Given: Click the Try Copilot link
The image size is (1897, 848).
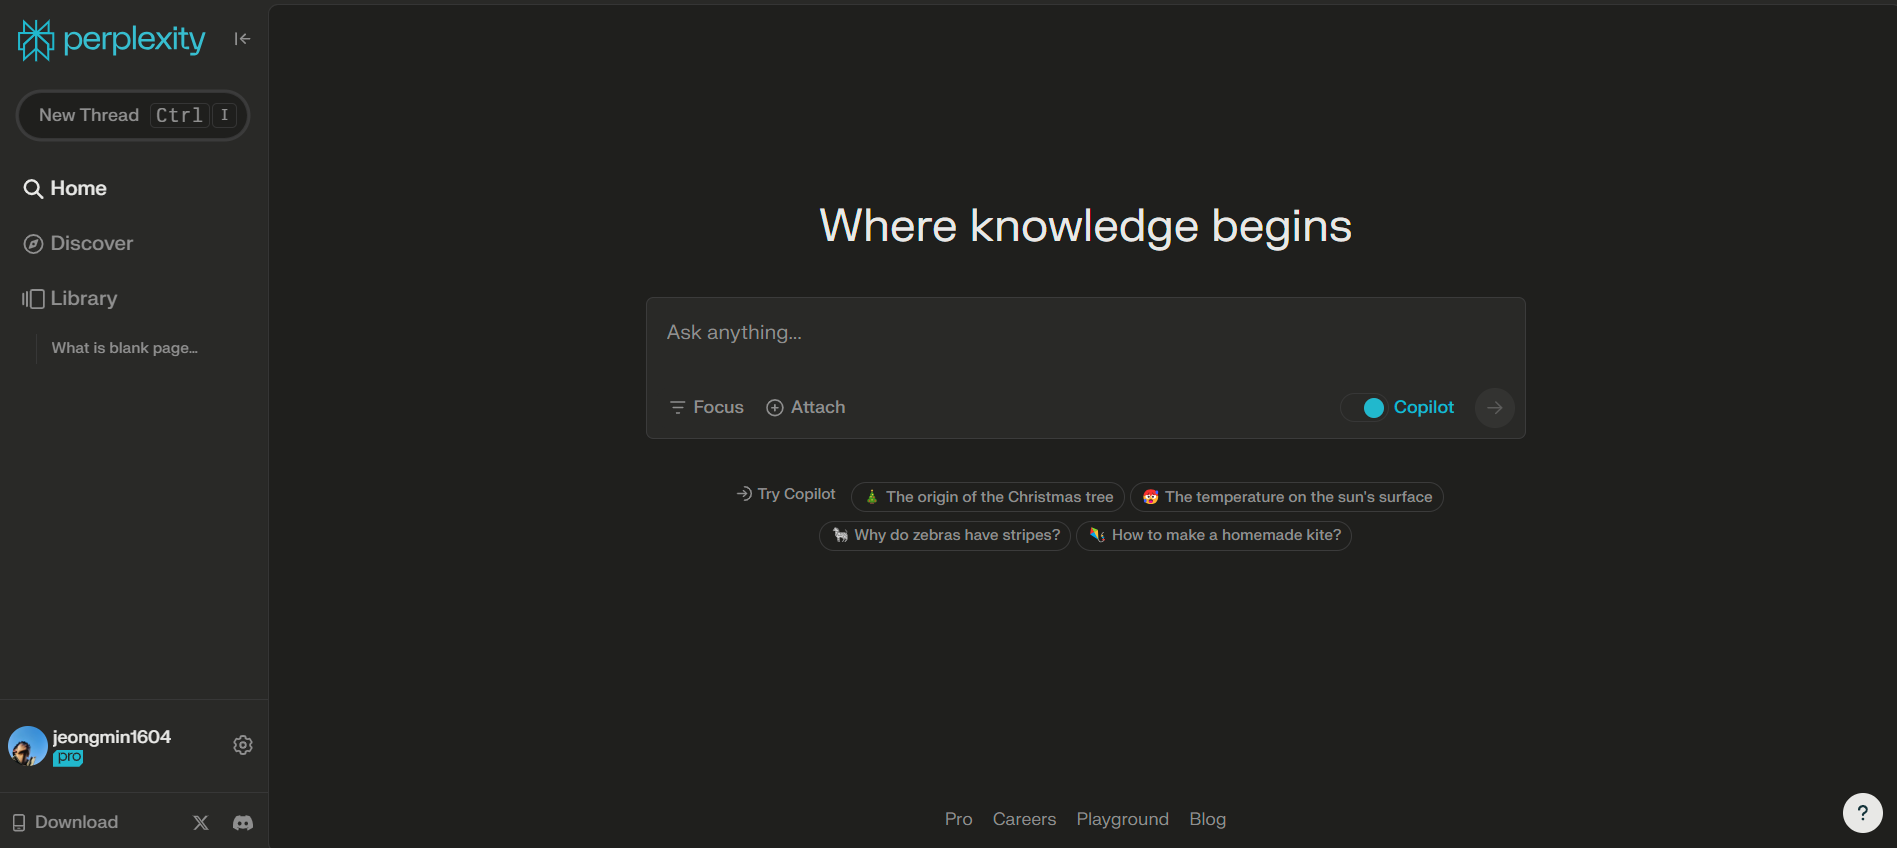Looking at the screenshot, I should [x=786, y=494].
